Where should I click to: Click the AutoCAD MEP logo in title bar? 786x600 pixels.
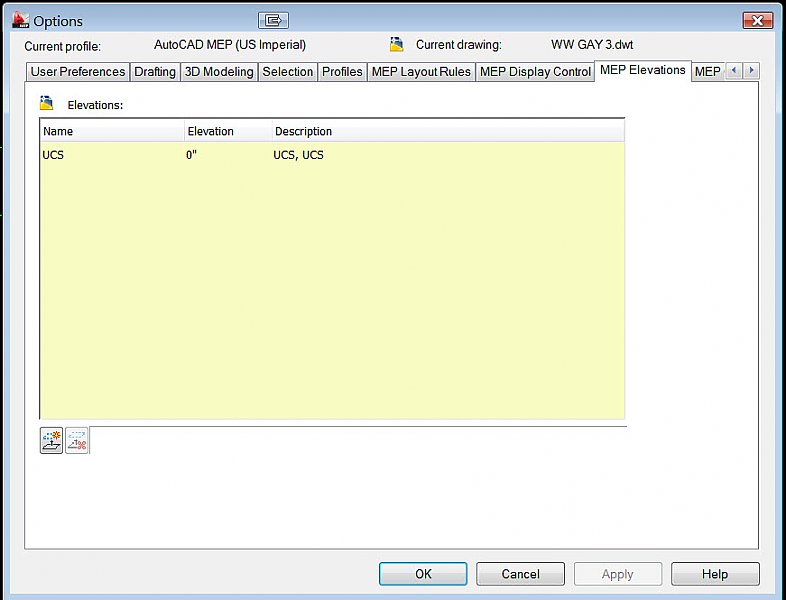(20, 20)
